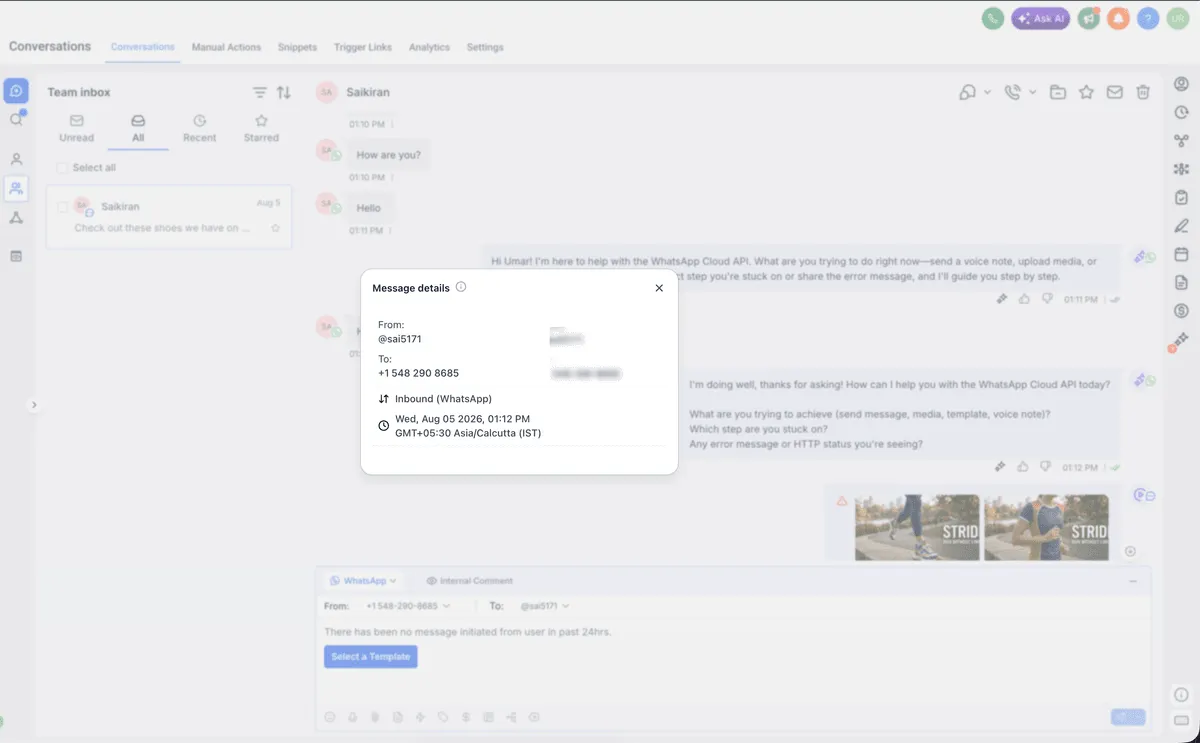Open the announcements megaphone icon
The image size is (1200, 743).
tap(1088, 18)
